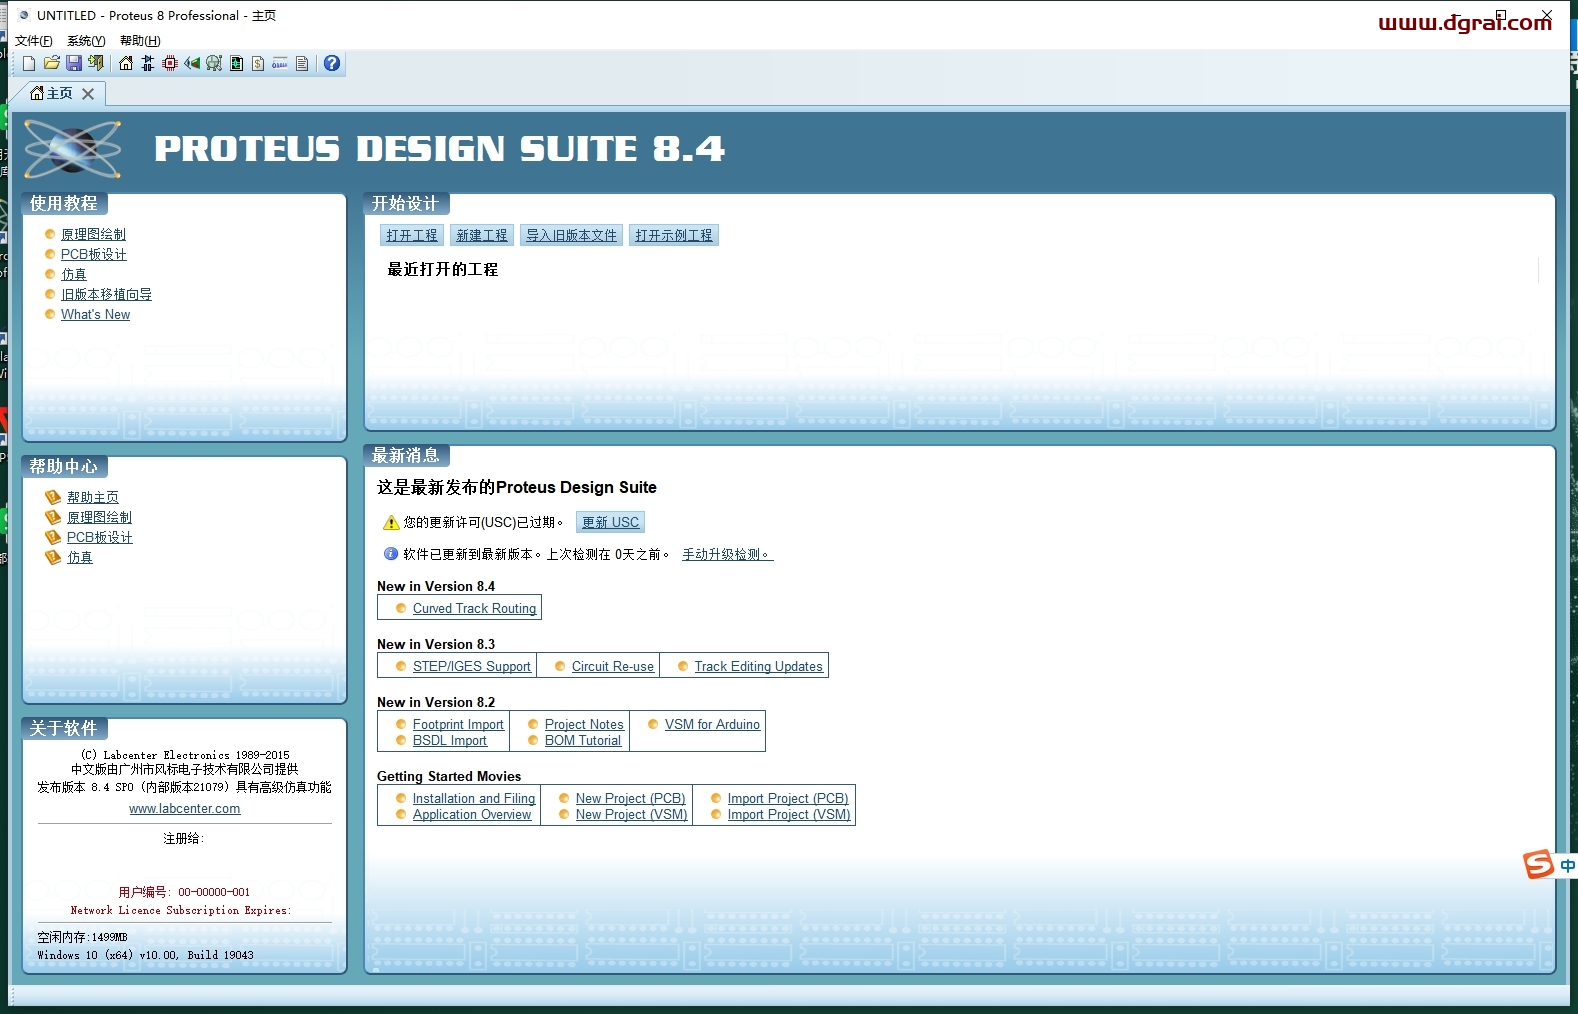Click the Sogou input method icon
This screenshot has height=1014, width=1578.
pos(1538,864)
